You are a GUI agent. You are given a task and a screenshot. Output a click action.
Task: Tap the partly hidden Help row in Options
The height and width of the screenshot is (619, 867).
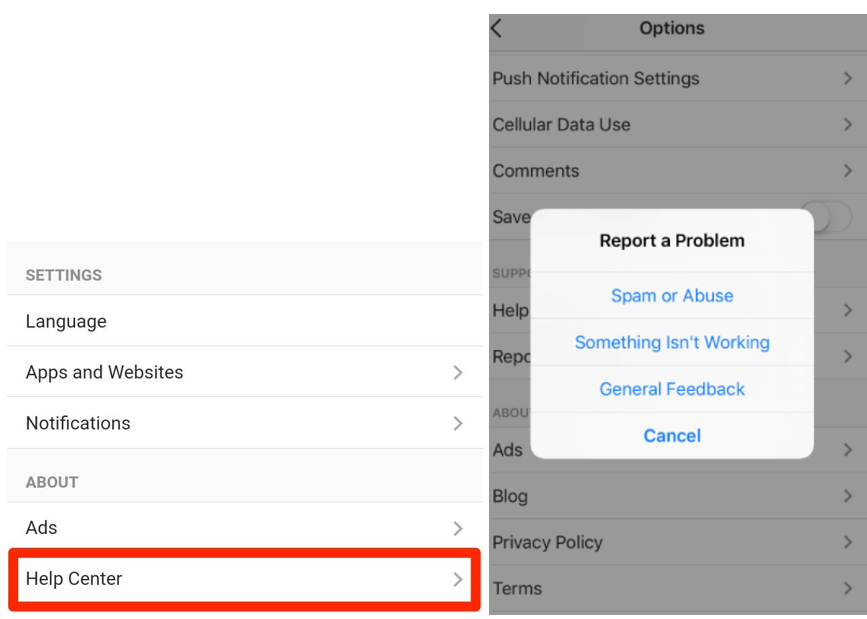(x=510, y=310)
